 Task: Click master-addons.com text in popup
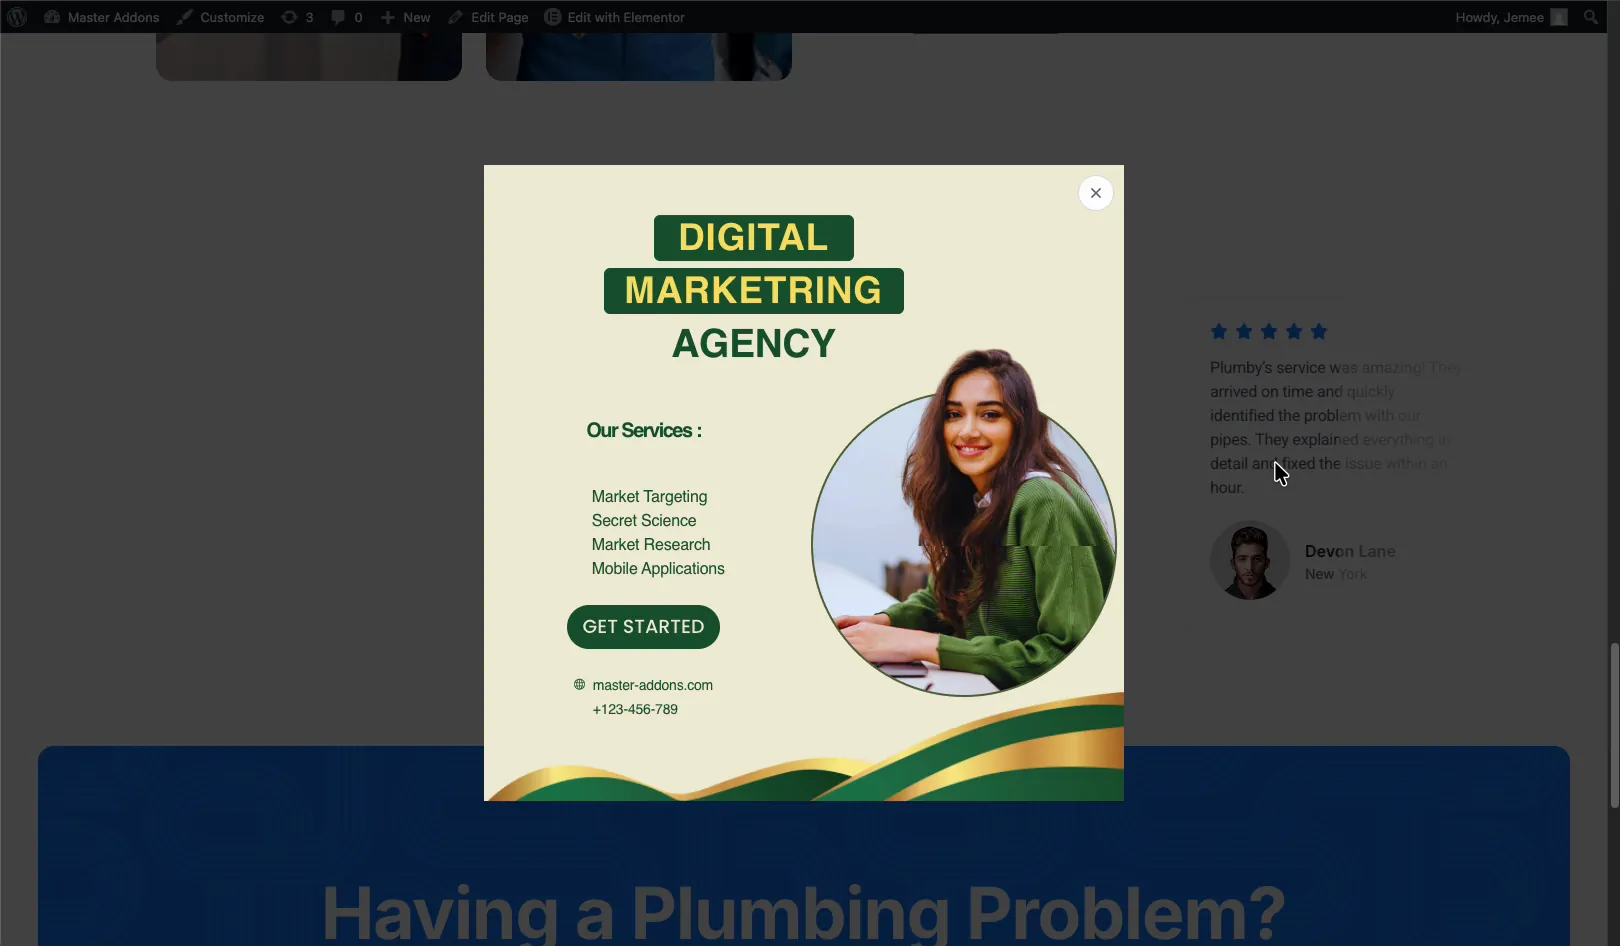(x=653, y=685)
